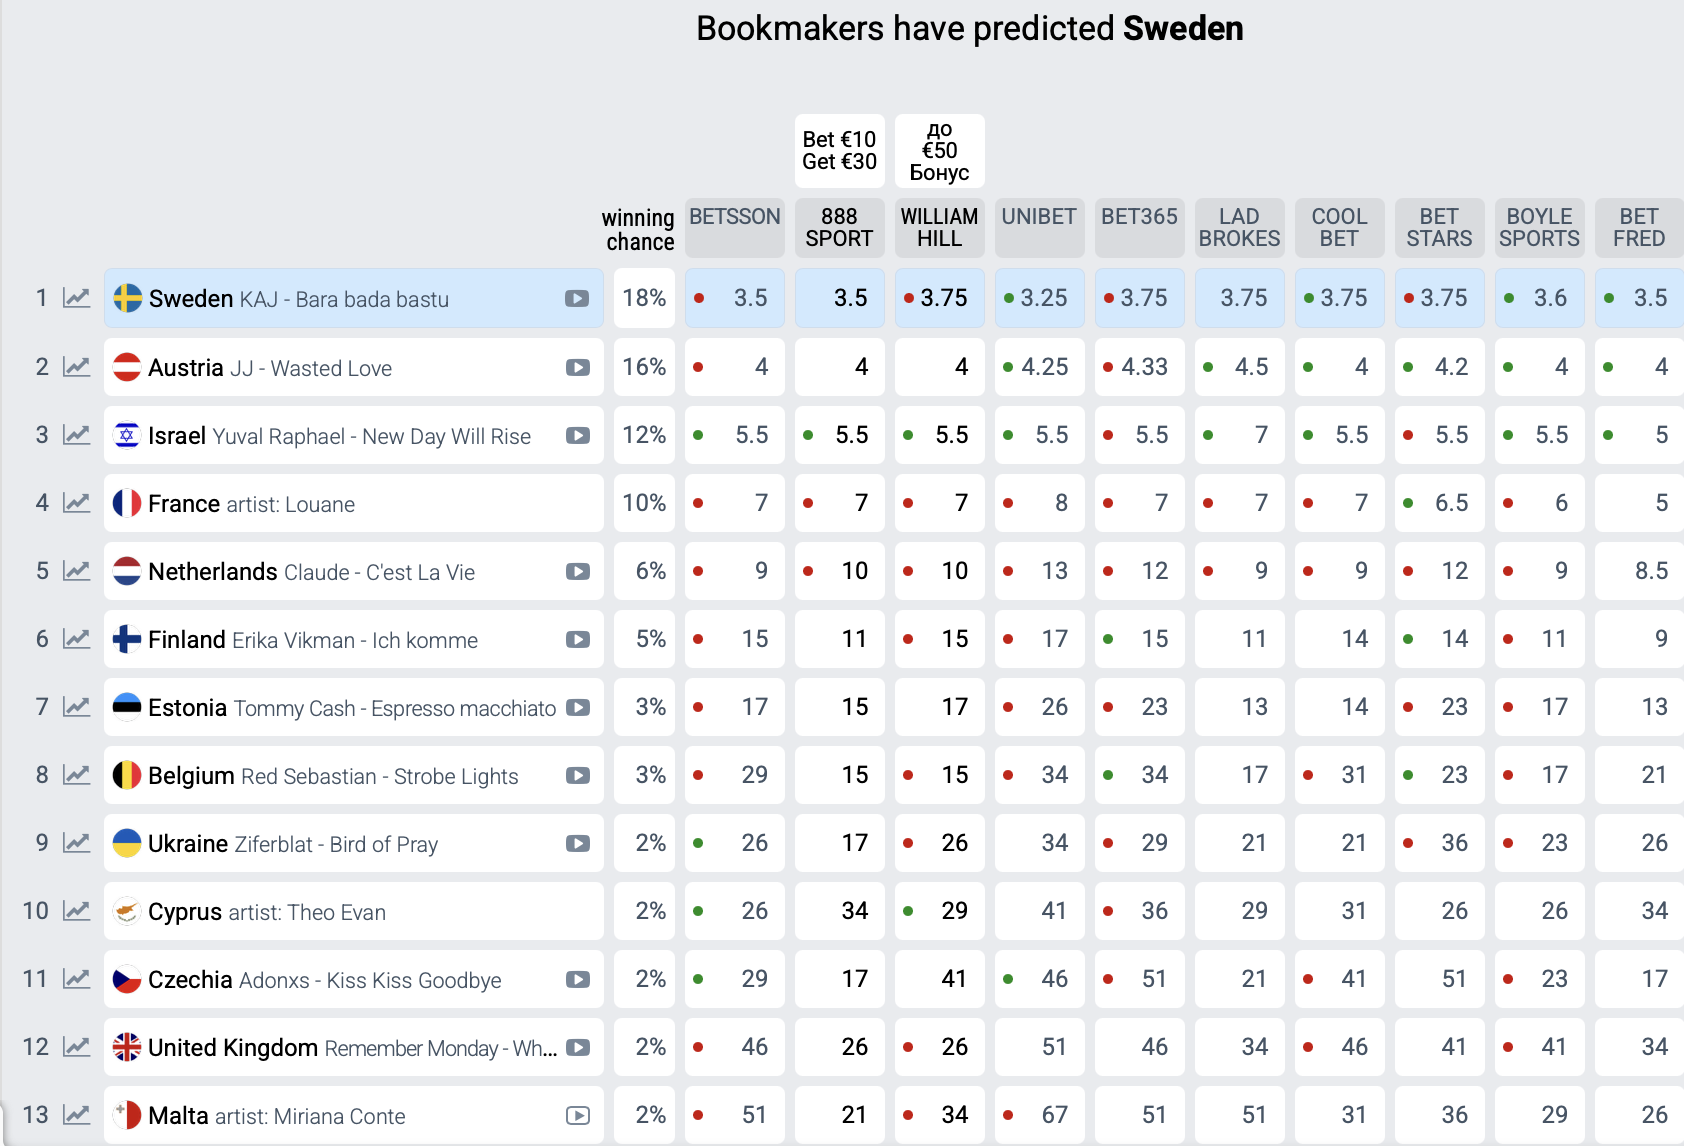Open the odds trend chart for Sweden

pos(77,298)
